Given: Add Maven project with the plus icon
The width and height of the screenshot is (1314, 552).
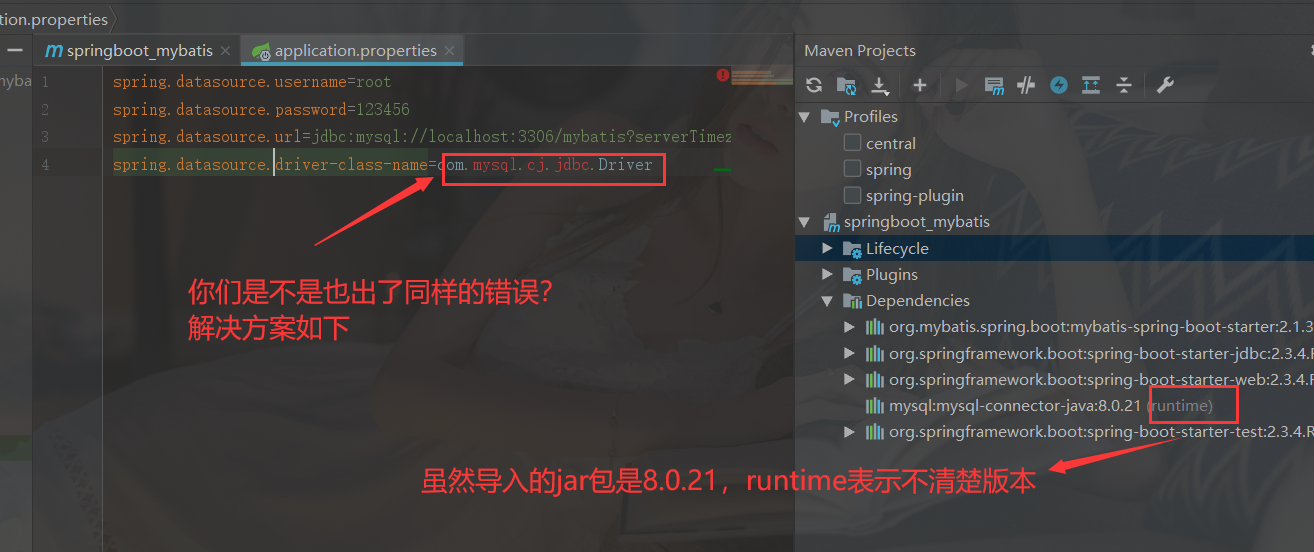Looking at the screenshot, I should 920,85.
